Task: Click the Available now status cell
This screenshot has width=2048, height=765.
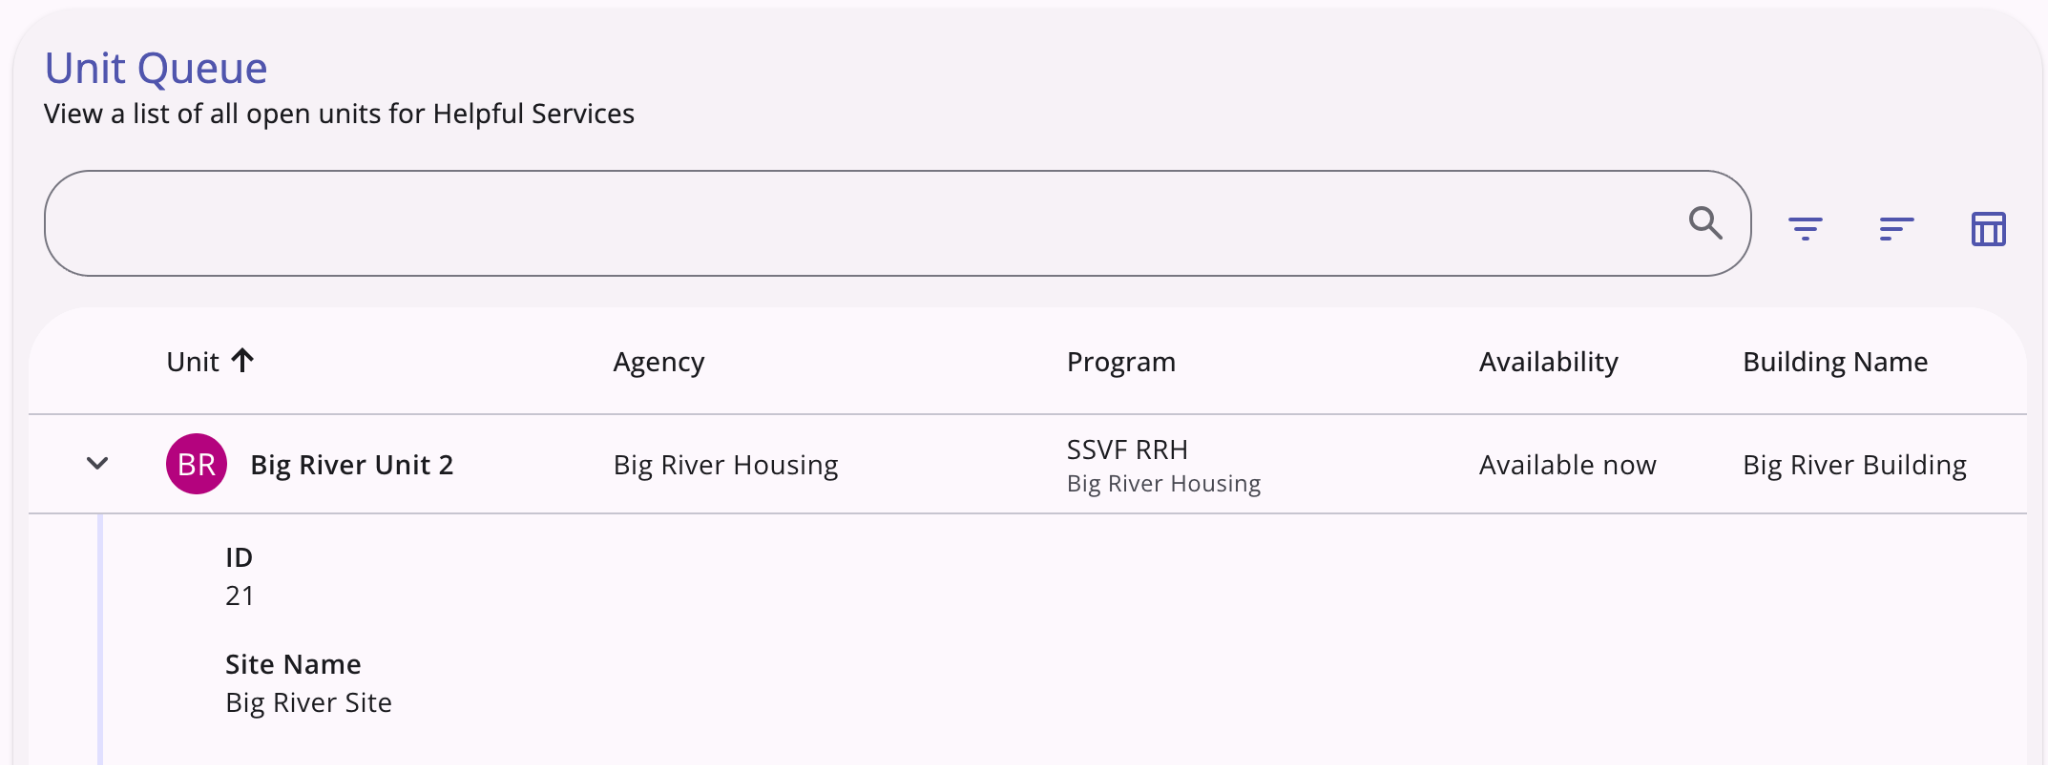Action: [x=1567, y=465]
